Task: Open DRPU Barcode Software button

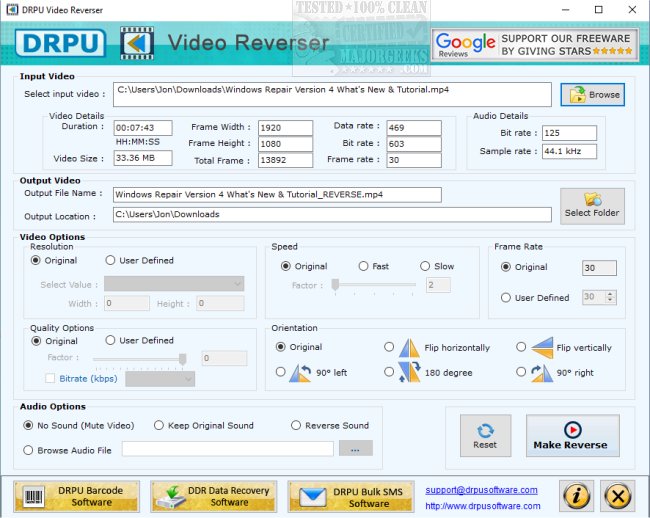Action: [x=77, y=496]
